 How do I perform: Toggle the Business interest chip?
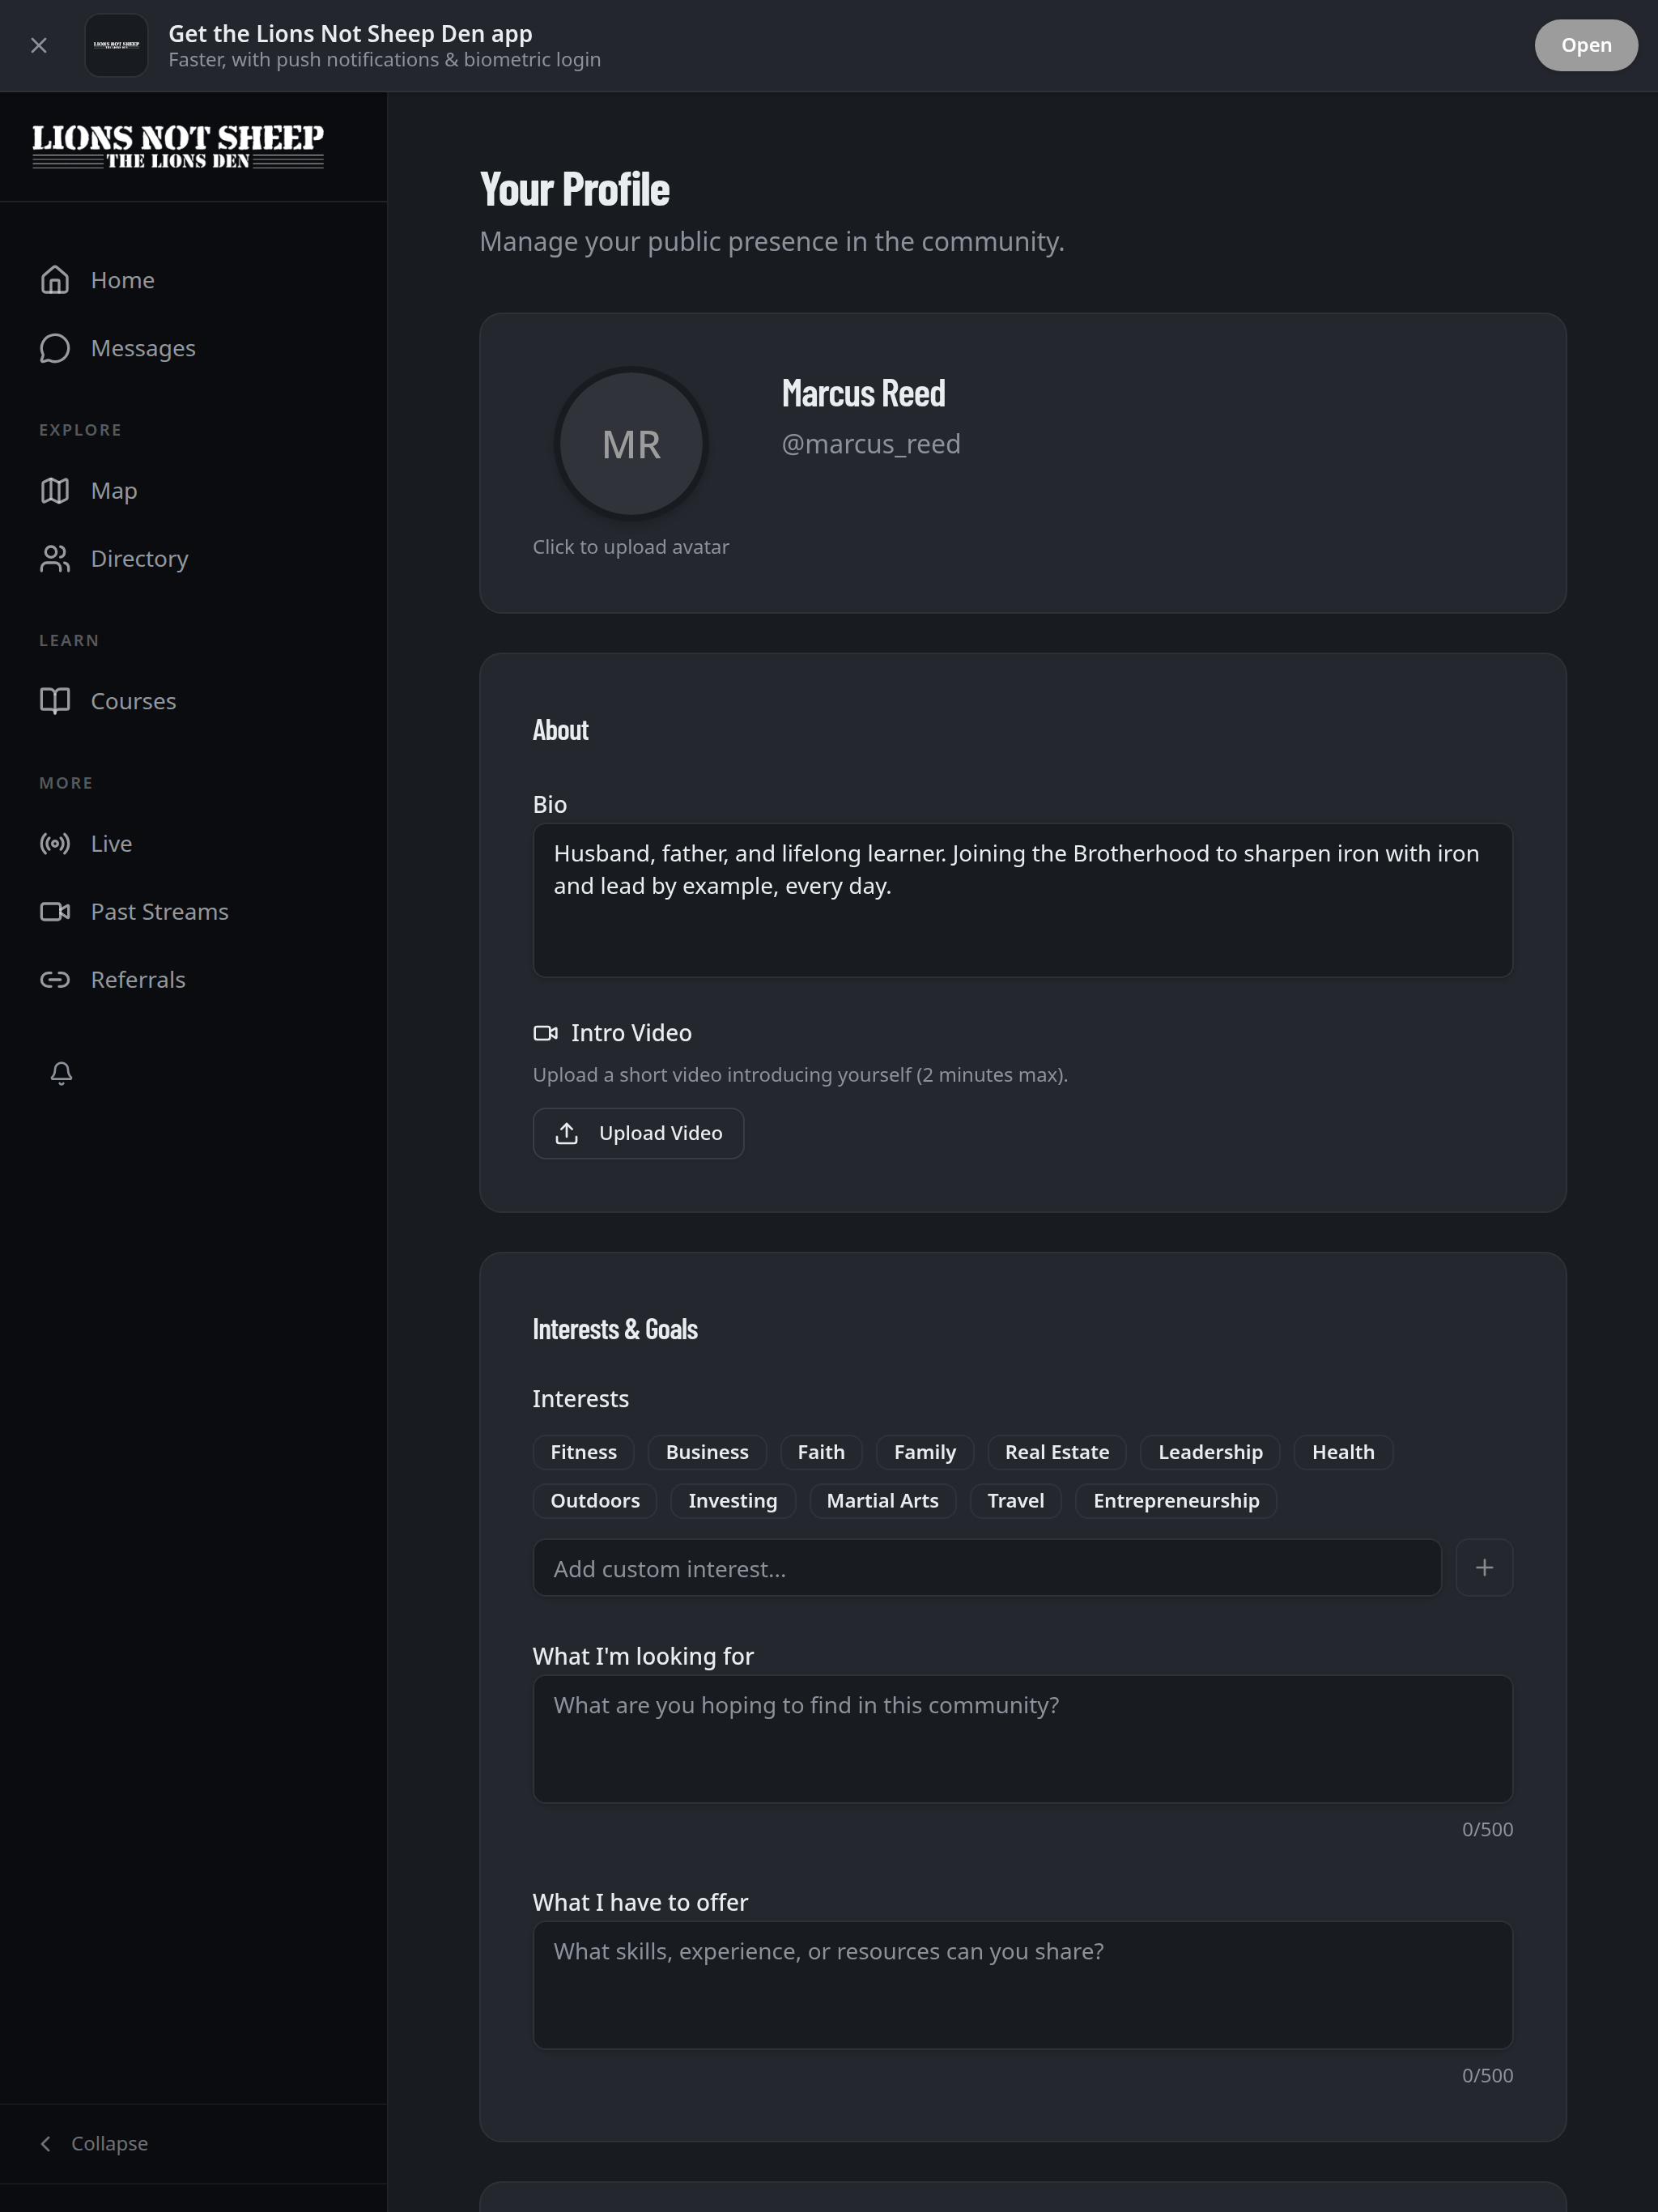pyautogui.click(x=707, y=1452)
